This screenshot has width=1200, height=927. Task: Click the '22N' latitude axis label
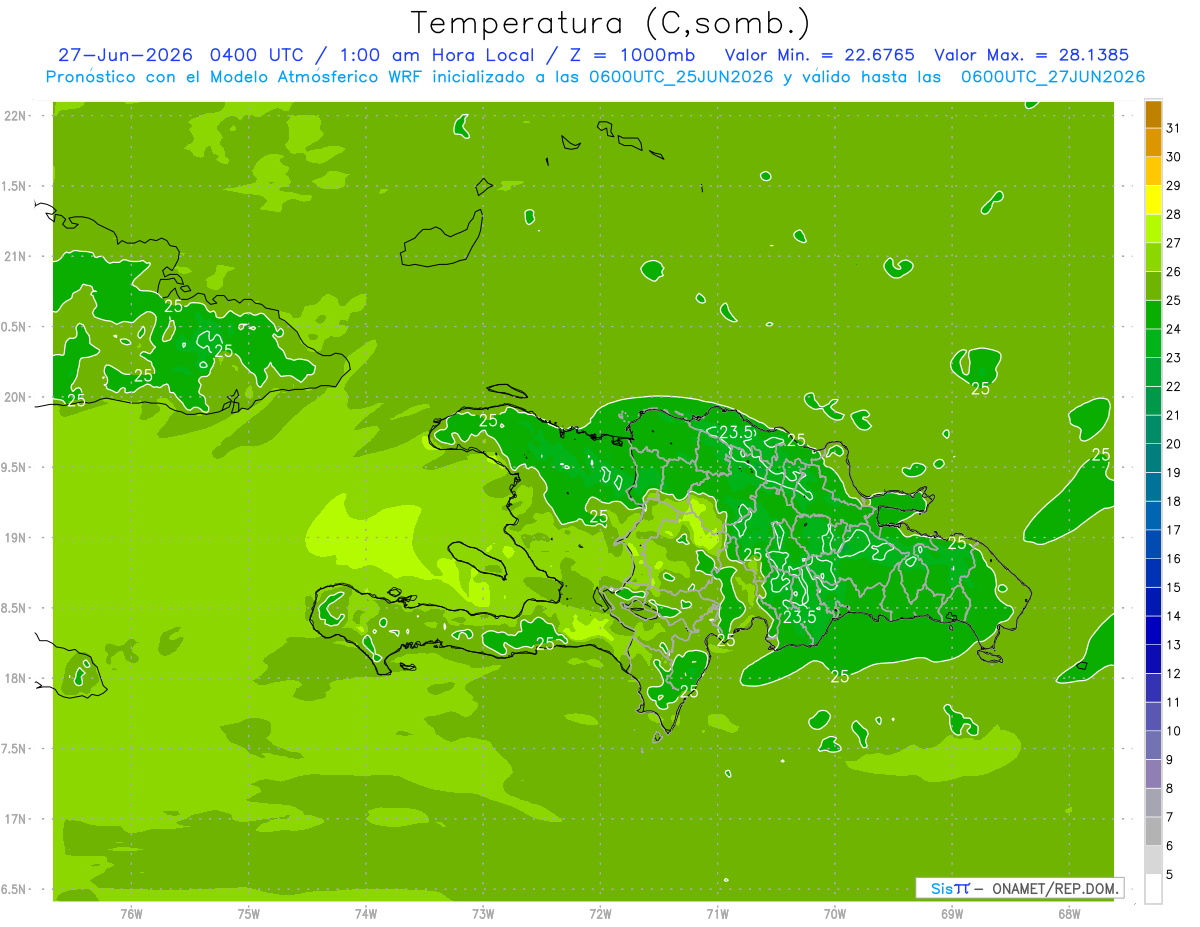pyautogui.click(x=15, y=116)
